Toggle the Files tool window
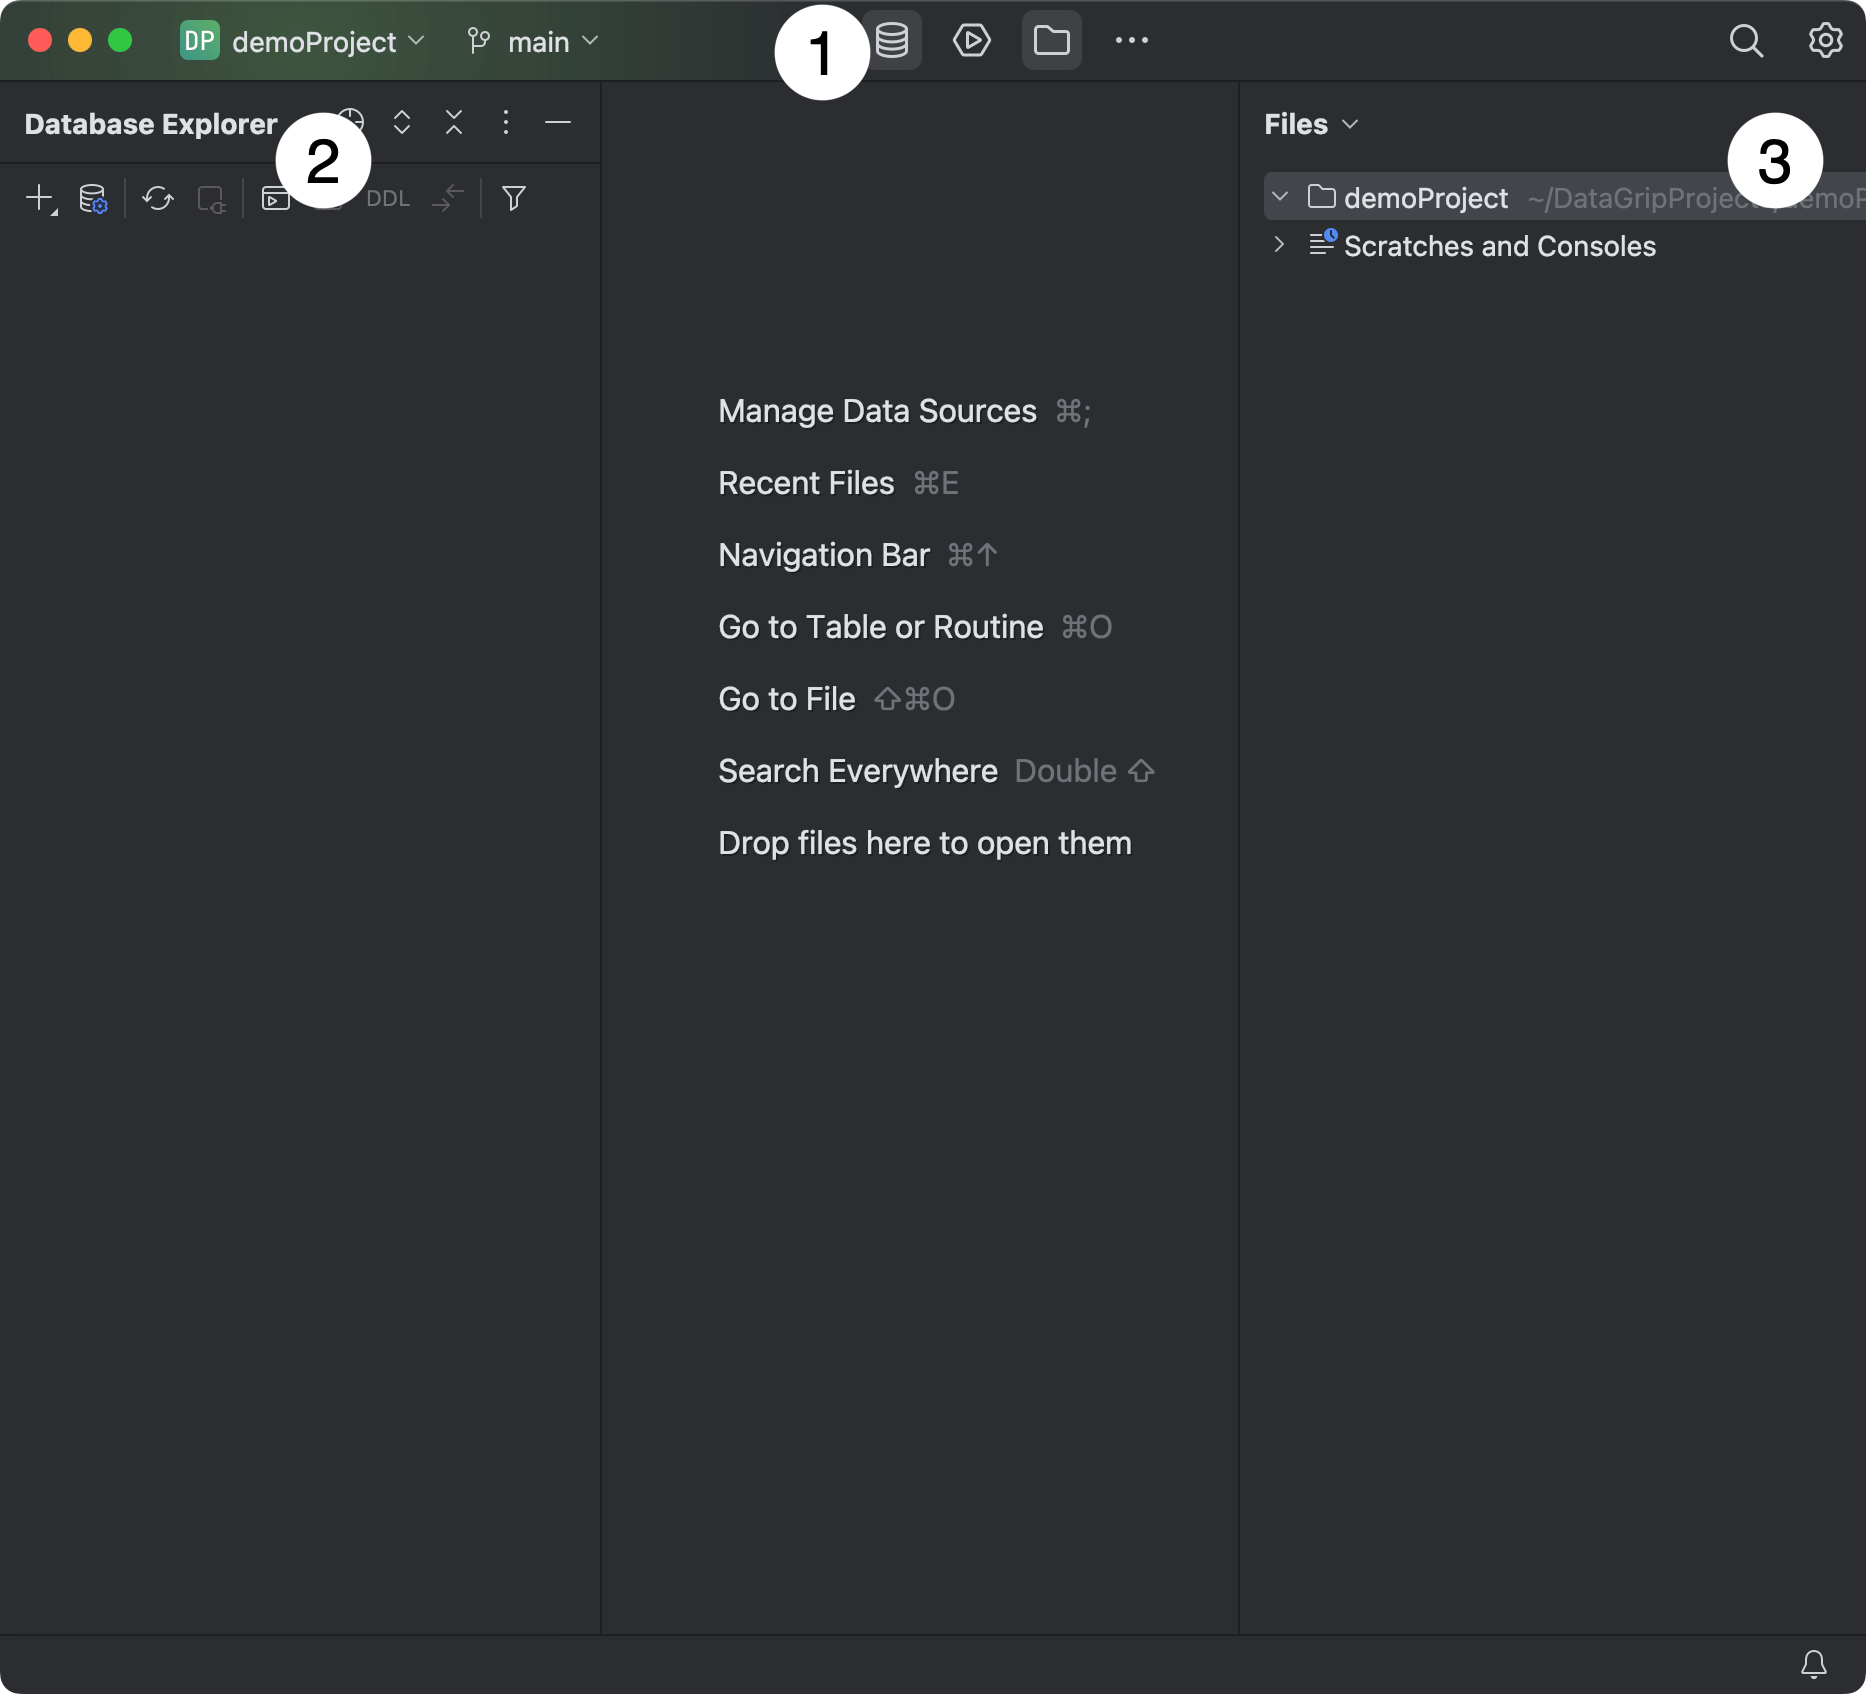This screenshot has height=1694, width=1866. coord(1051,40)
